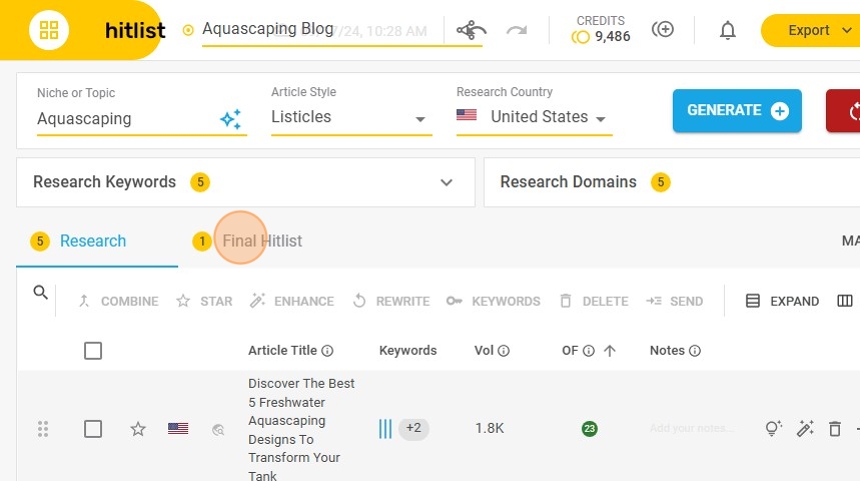Toggle the select-all header checkbox
The image size is (860, 481).
click(x=93, y=351)
